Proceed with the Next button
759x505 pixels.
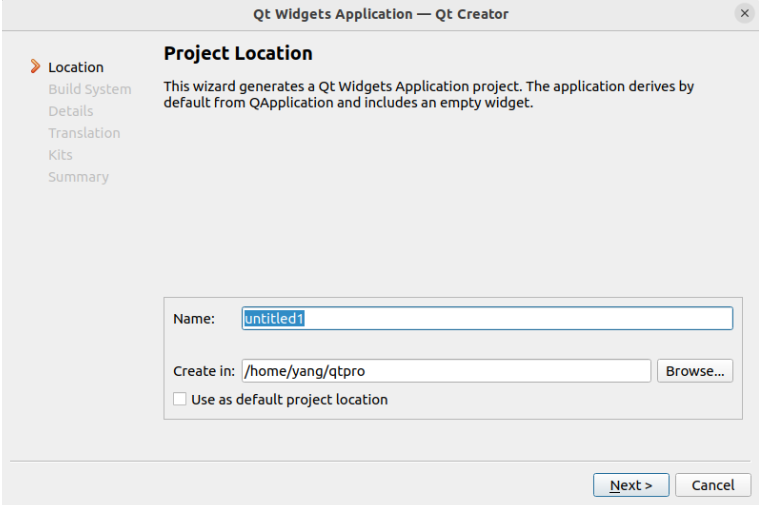click(x=631, y=485)
